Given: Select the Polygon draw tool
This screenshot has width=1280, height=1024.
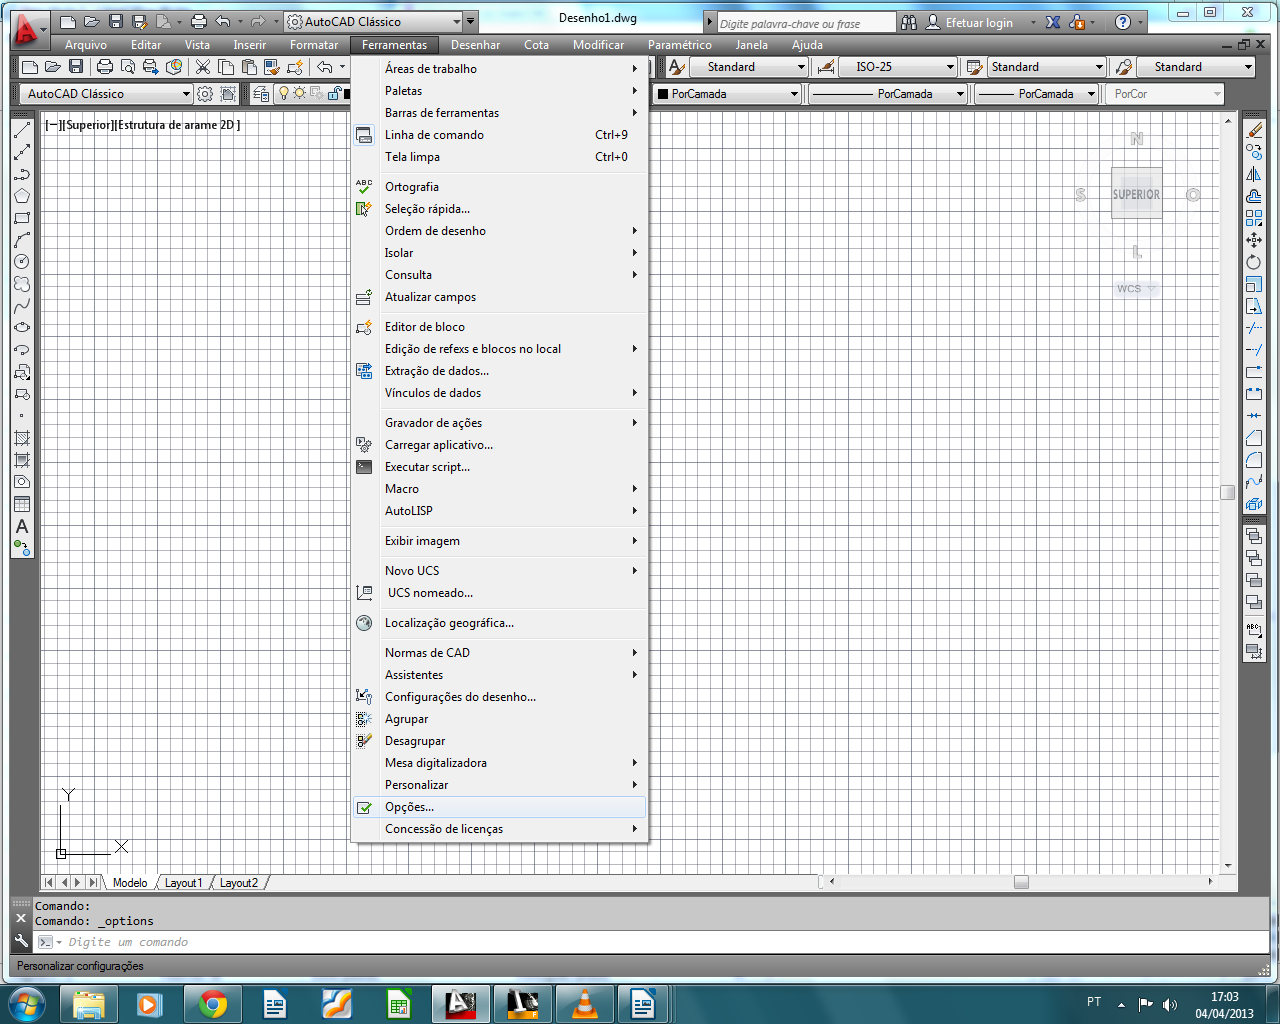Looking at the screenshot, I should (22, 196).
